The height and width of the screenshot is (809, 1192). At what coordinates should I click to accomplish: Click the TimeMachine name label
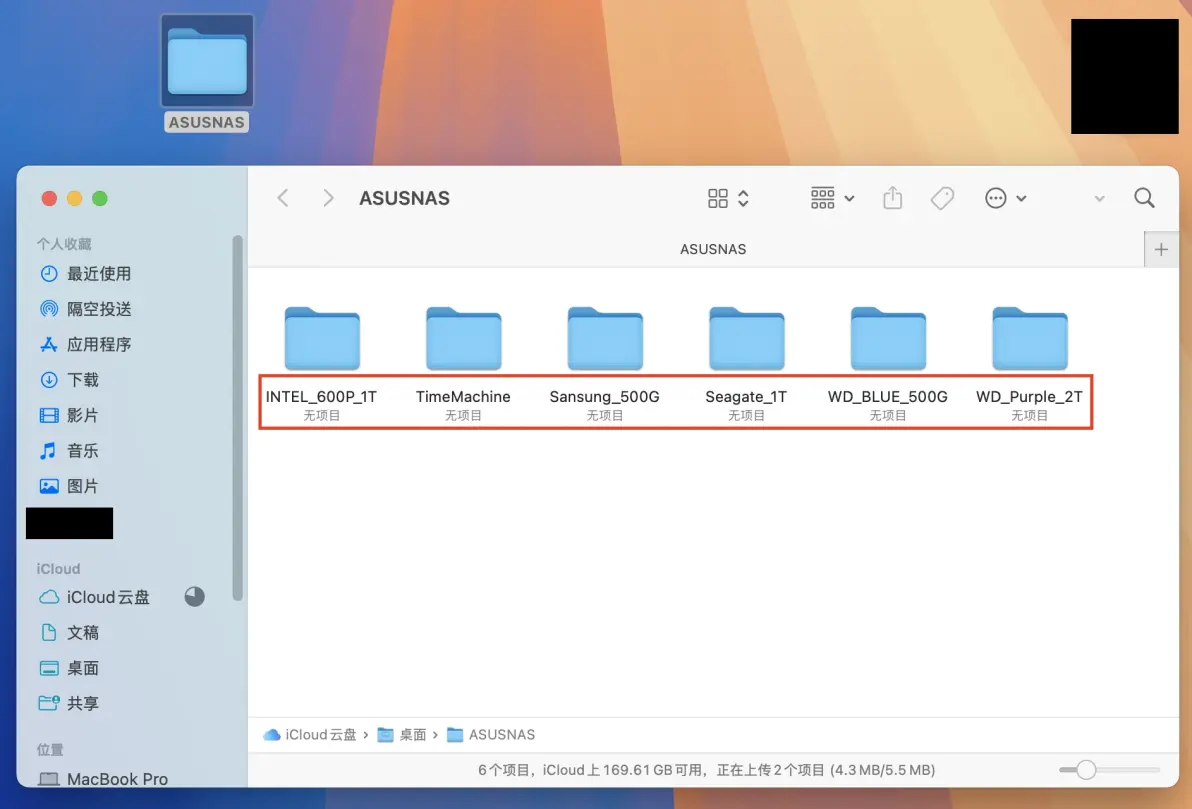463,397
